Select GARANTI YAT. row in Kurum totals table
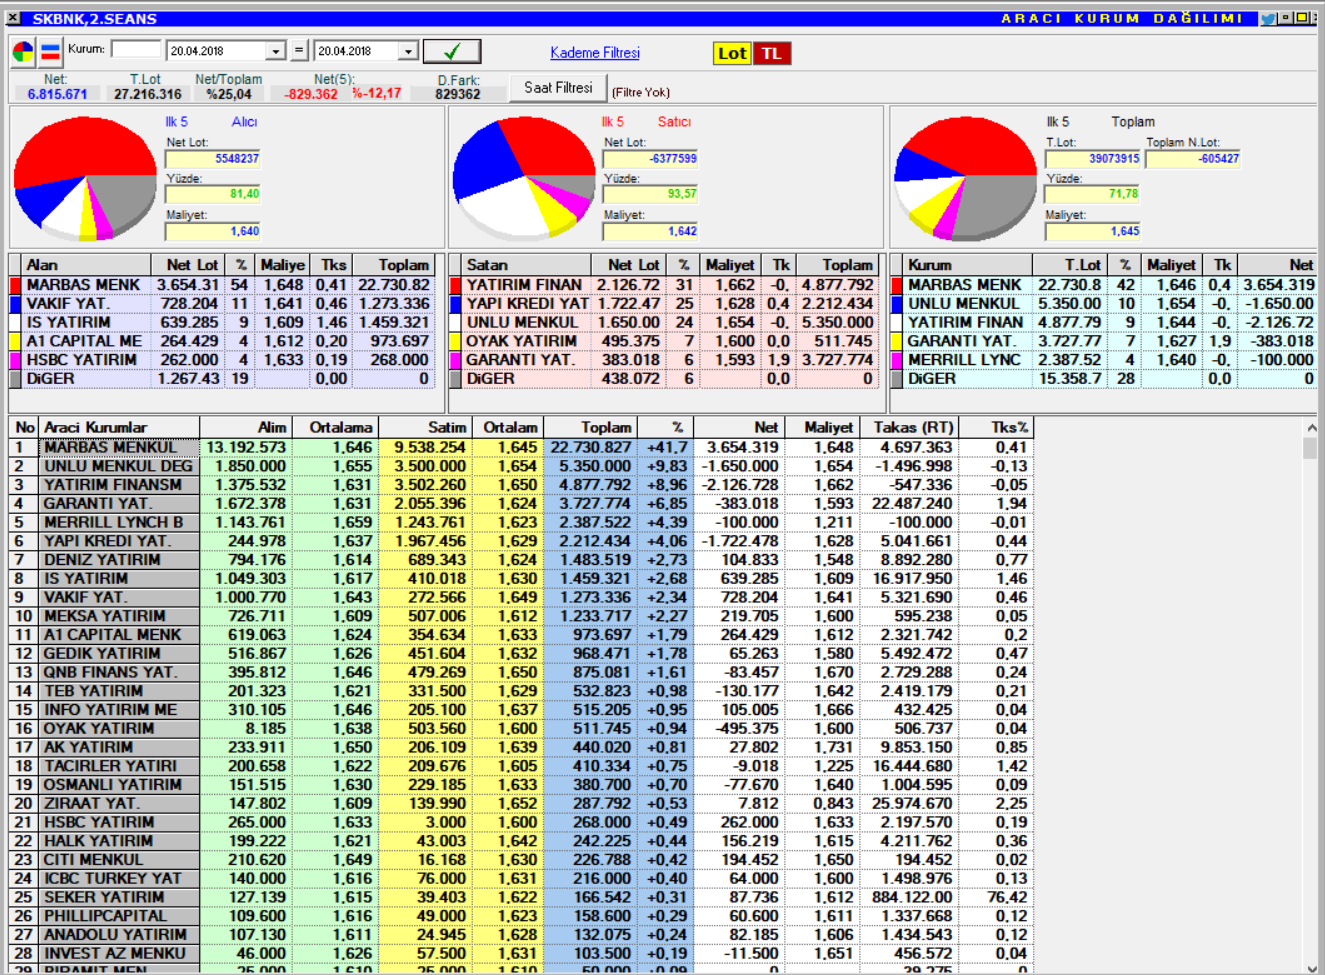The height and width of the screenshot is (975, 1325). click(x=1104, y=341)
